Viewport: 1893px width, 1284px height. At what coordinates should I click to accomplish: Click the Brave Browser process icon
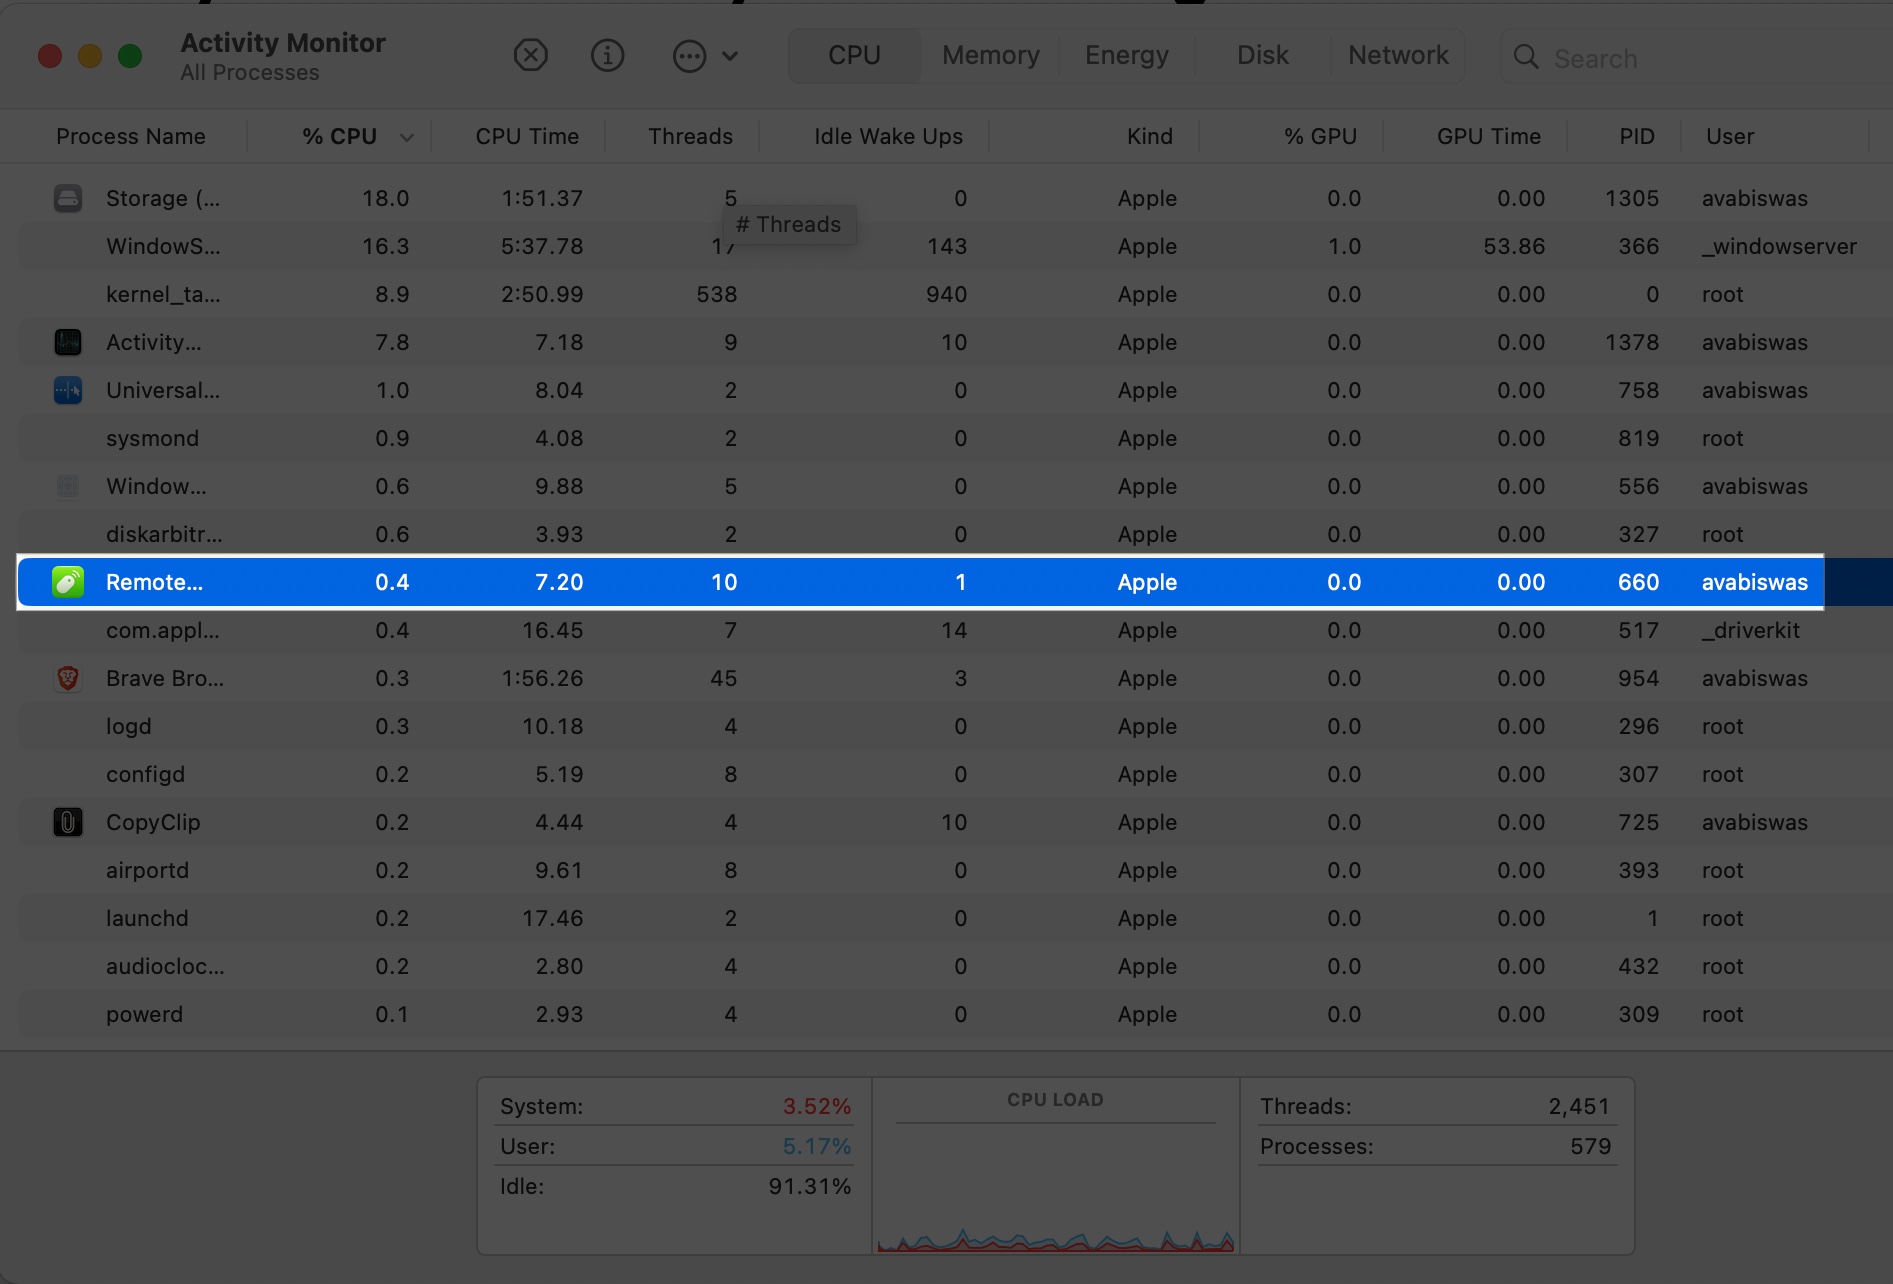[67, 678]
